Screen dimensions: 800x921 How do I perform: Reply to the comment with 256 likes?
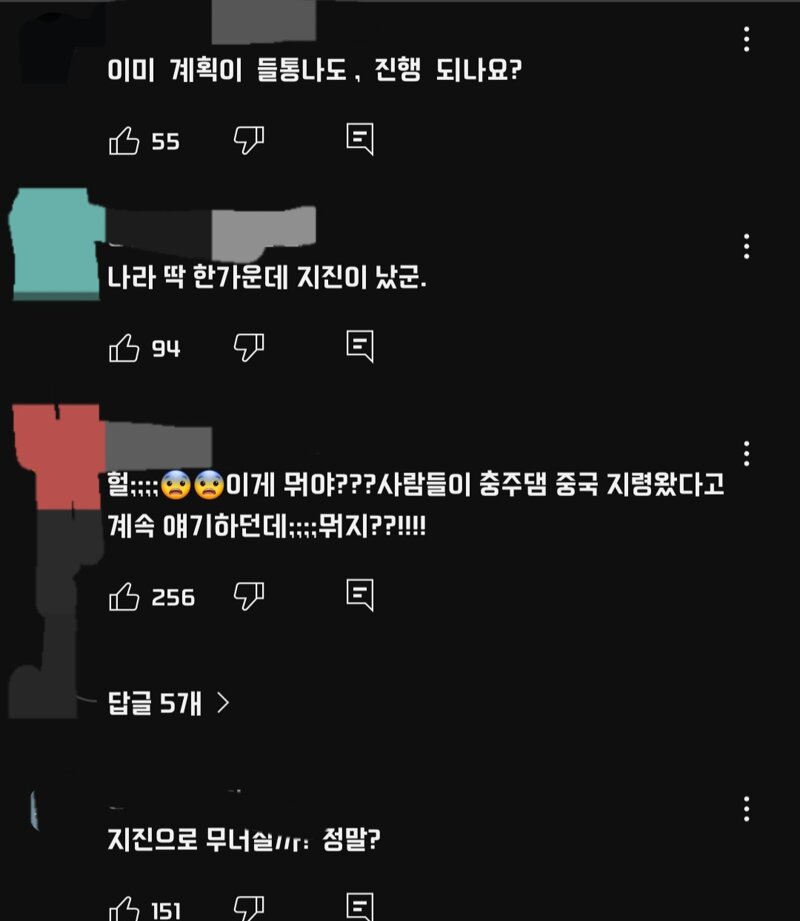(x=359, y=596)
